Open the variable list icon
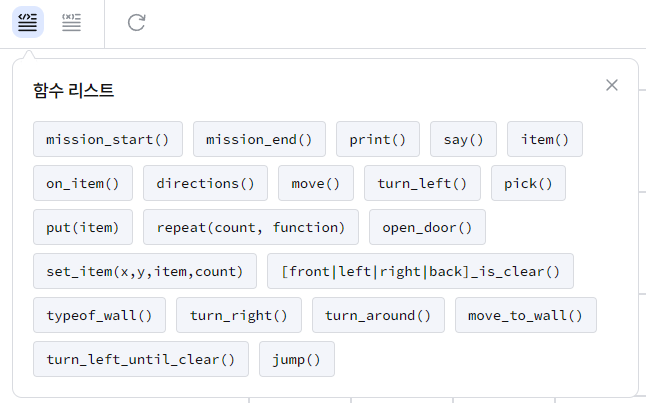Screen dimensions: 646x403 (71, 22)
